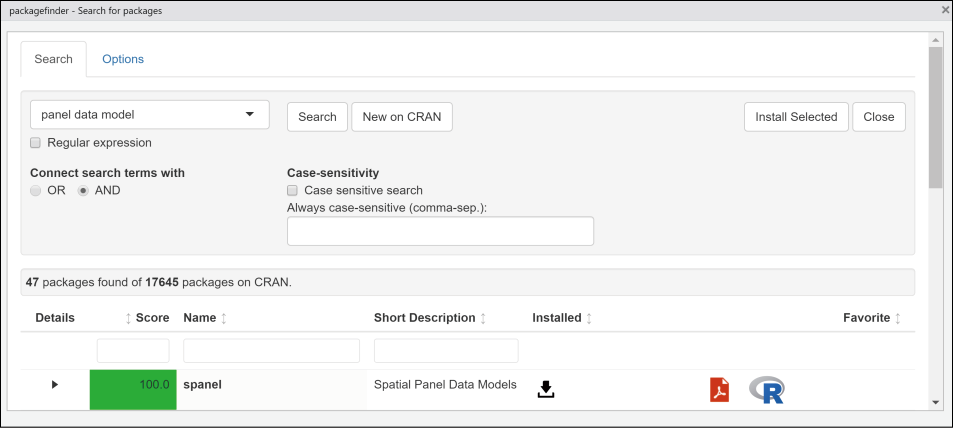953x428 pixels.
Task: Enable the Regular expression checkbox
Action: [x=36, y=143]
